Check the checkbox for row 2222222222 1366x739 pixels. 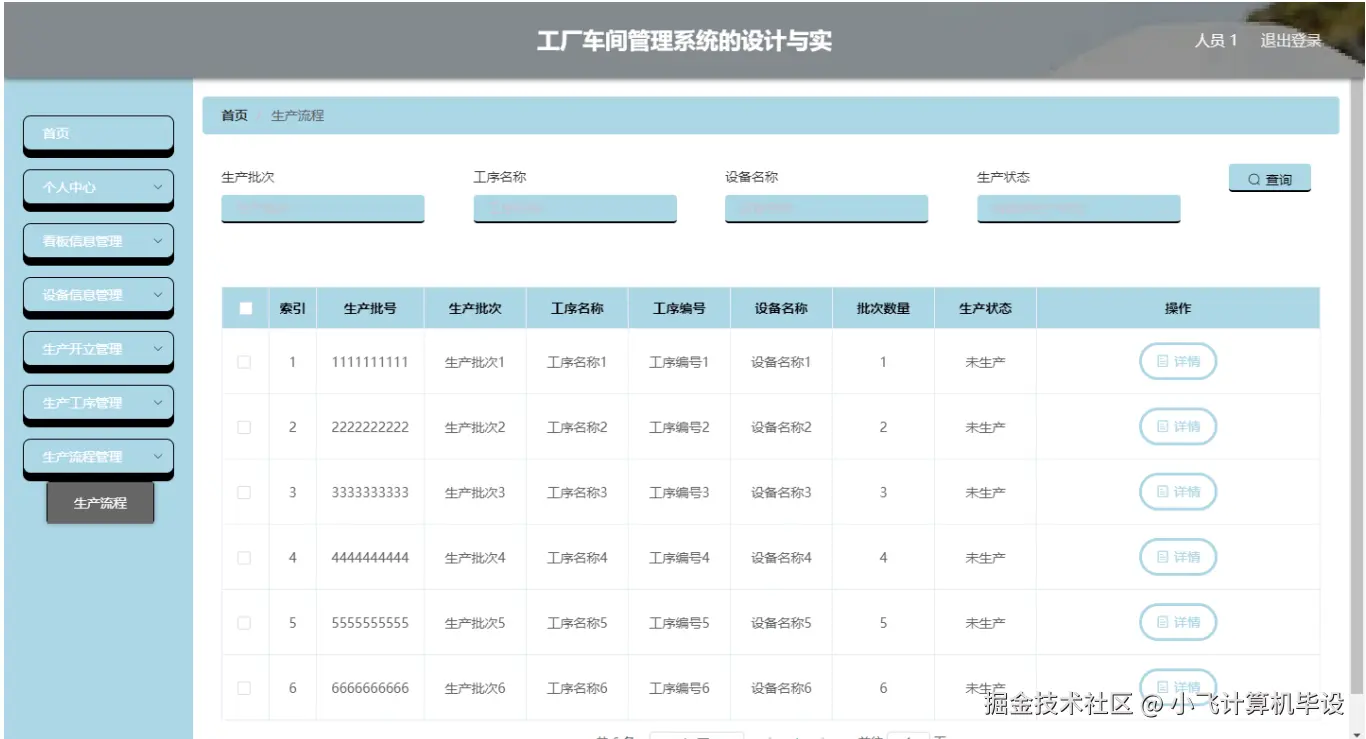pos(244,427)
